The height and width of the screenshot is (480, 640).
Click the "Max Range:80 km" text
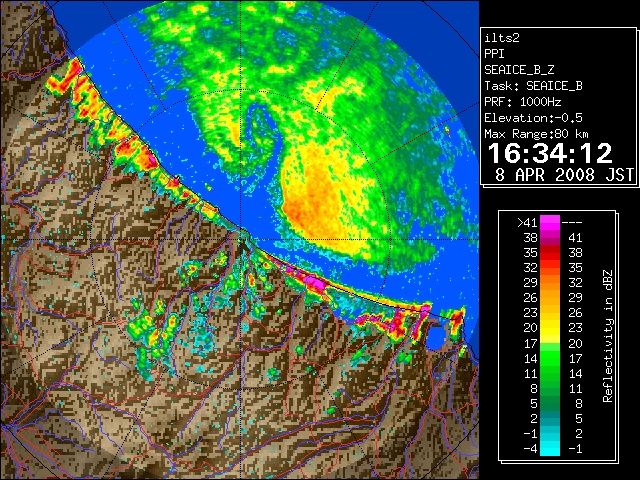coord(536,134)
